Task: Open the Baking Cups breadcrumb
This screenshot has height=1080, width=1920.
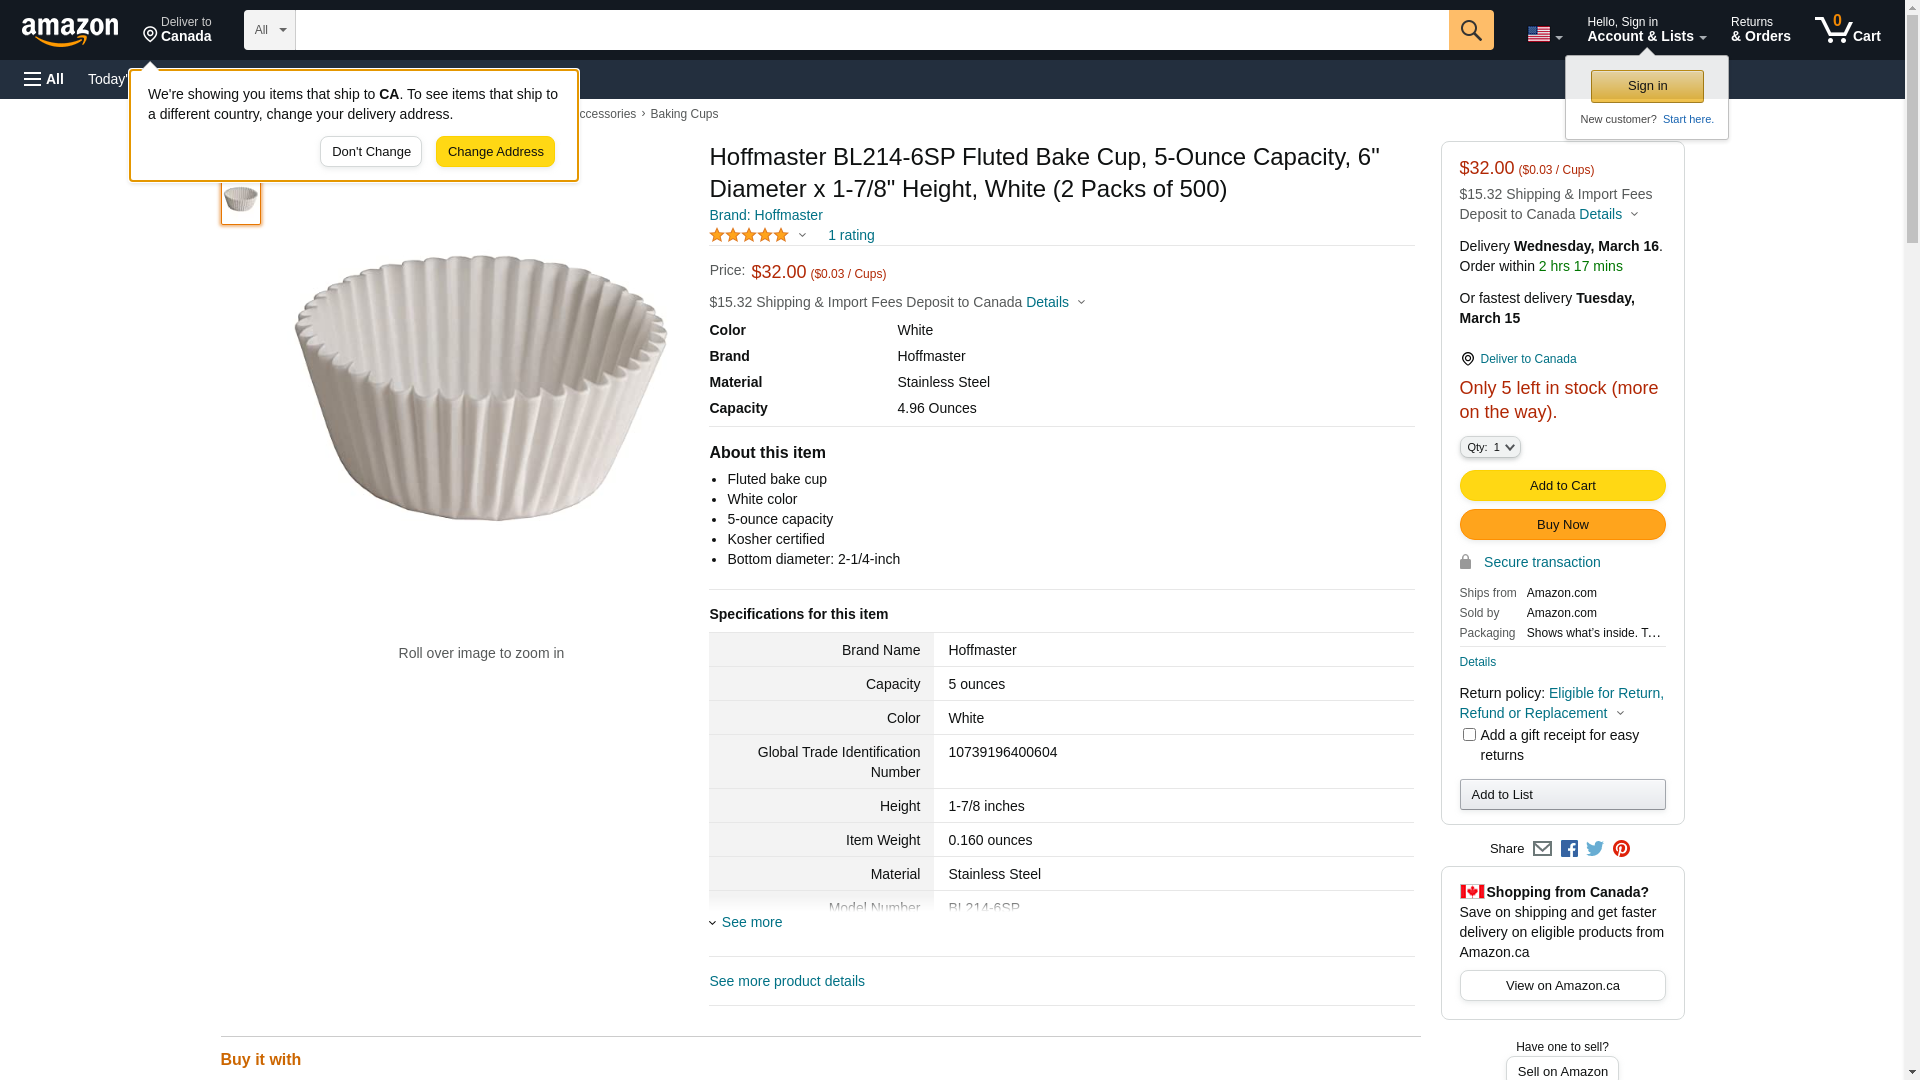Action: point(684,114)
